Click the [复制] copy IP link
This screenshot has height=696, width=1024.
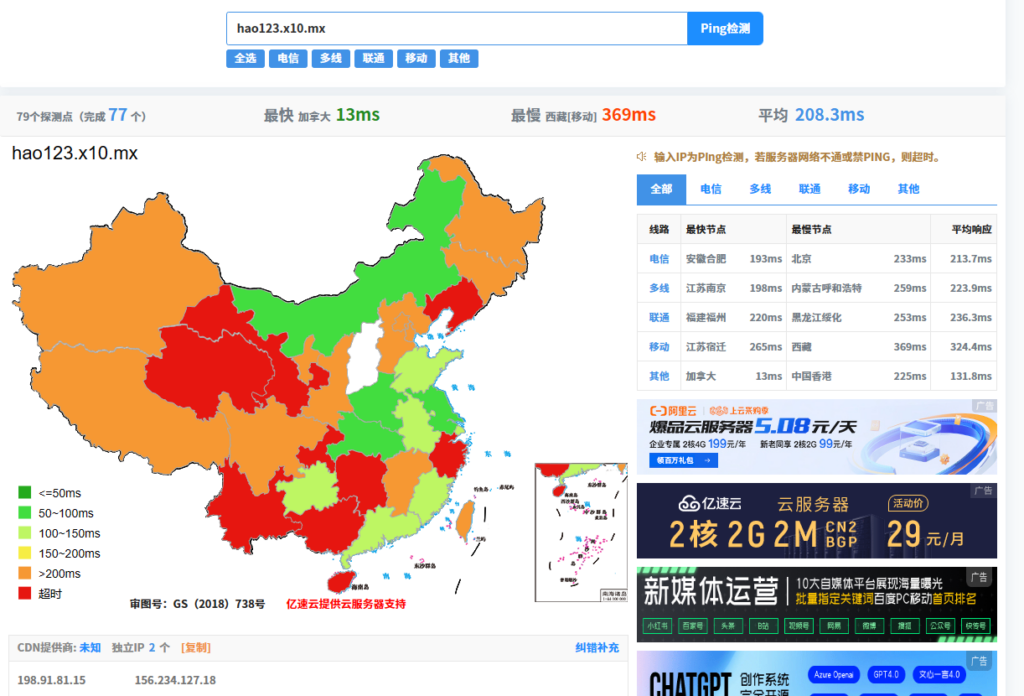point(196,648)
